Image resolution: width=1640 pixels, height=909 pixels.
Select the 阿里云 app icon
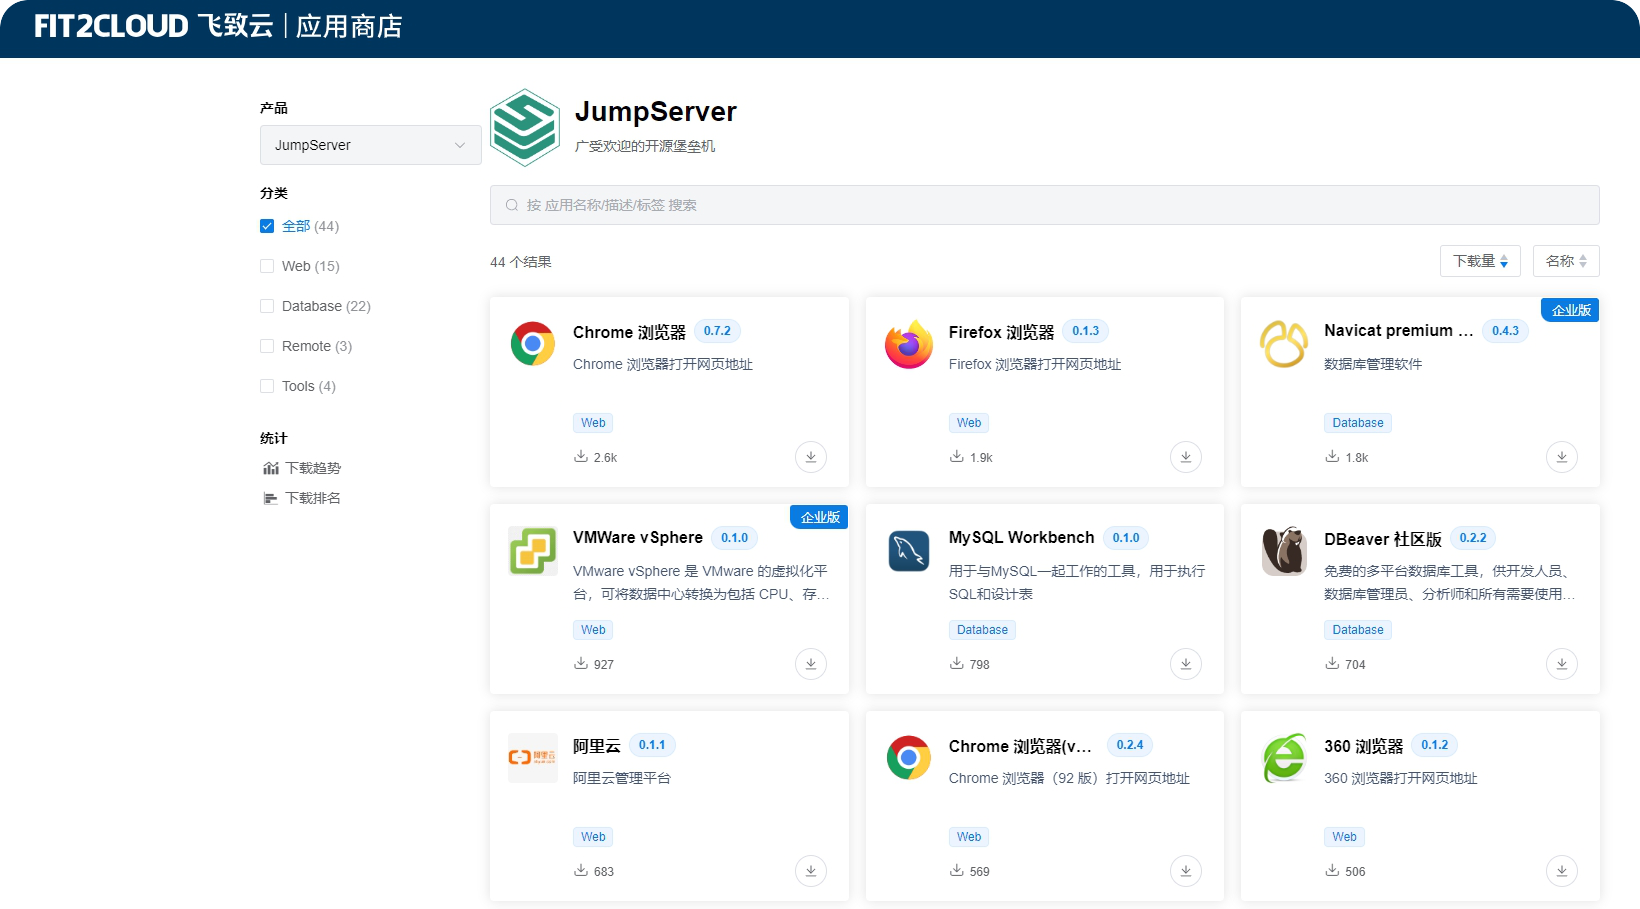coord(533,758)
